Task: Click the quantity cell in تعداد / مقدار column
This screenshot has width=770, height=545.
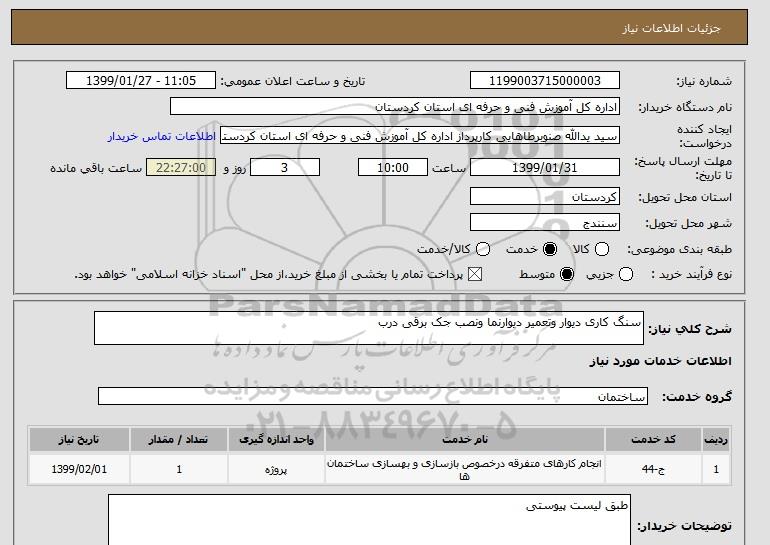Action: 179,469
